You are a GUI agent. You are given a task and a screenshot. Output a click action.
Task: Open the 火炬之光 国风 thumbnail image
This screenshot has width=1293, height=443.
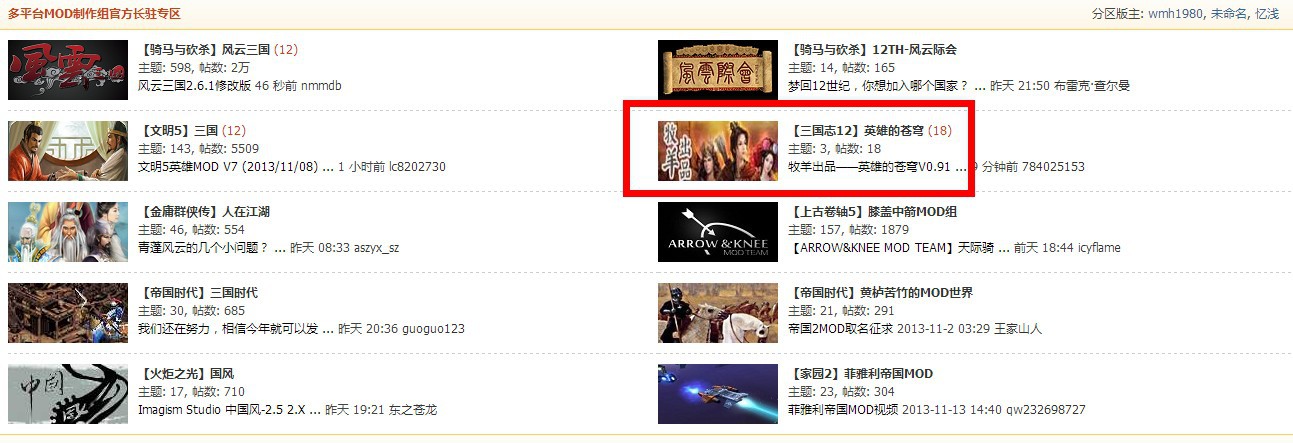[68, 394]
